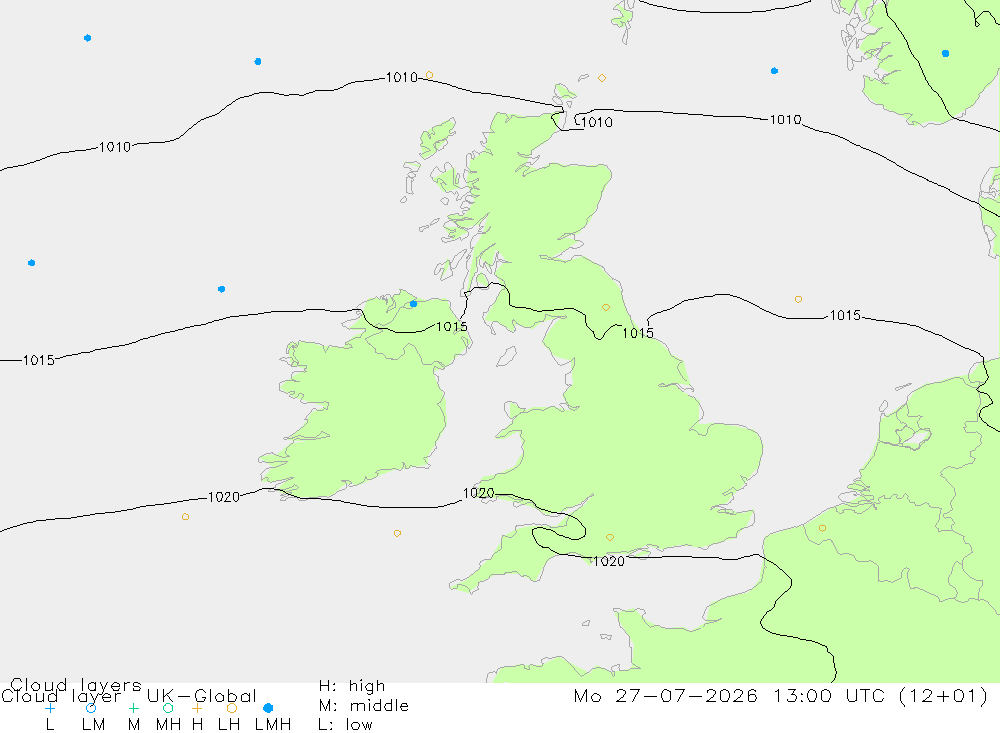1000x733 pixels.
Task: Click the green circle MH legend symbol
Action: [168, 708]
